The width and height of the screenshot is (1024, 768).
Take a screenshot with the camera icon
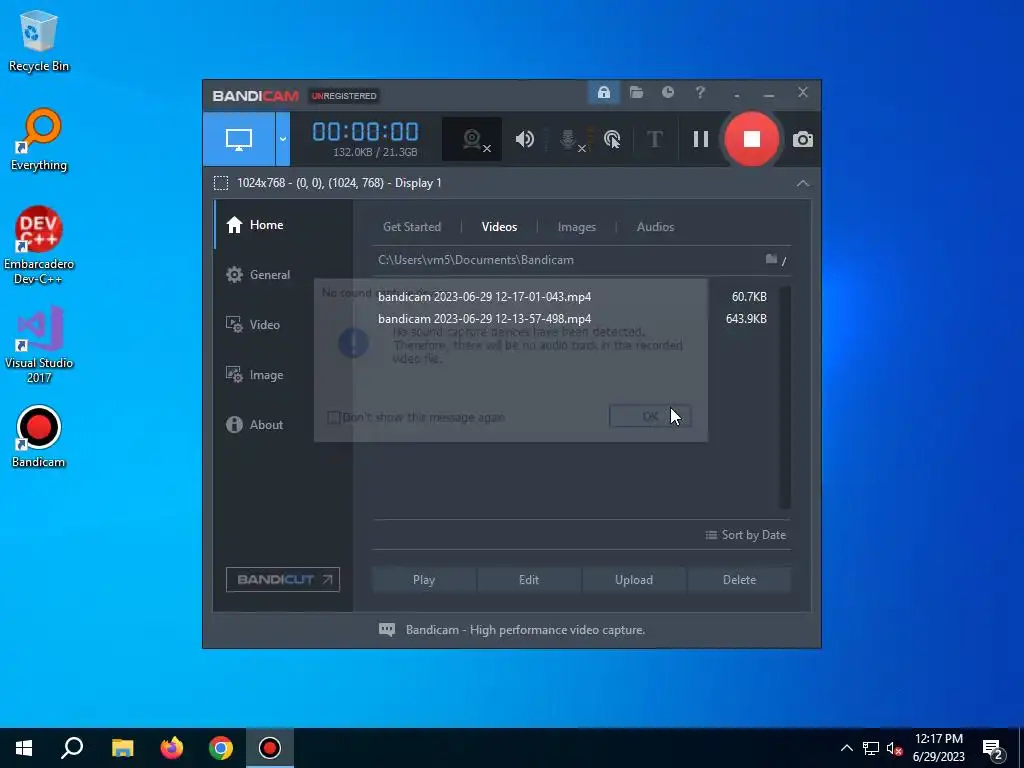tap(803, 140)
